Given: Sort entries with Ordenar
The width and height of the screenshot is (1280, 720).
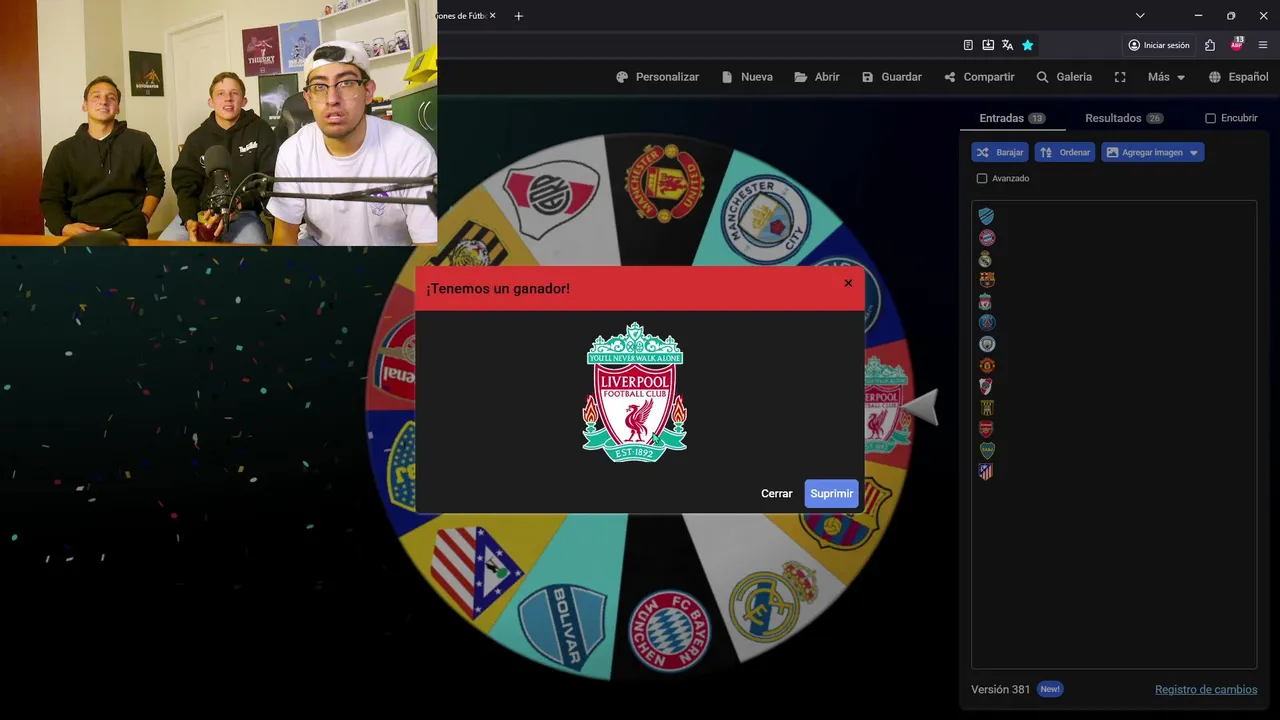Looking at the screenshot, I should click(x=1065, y=152).
